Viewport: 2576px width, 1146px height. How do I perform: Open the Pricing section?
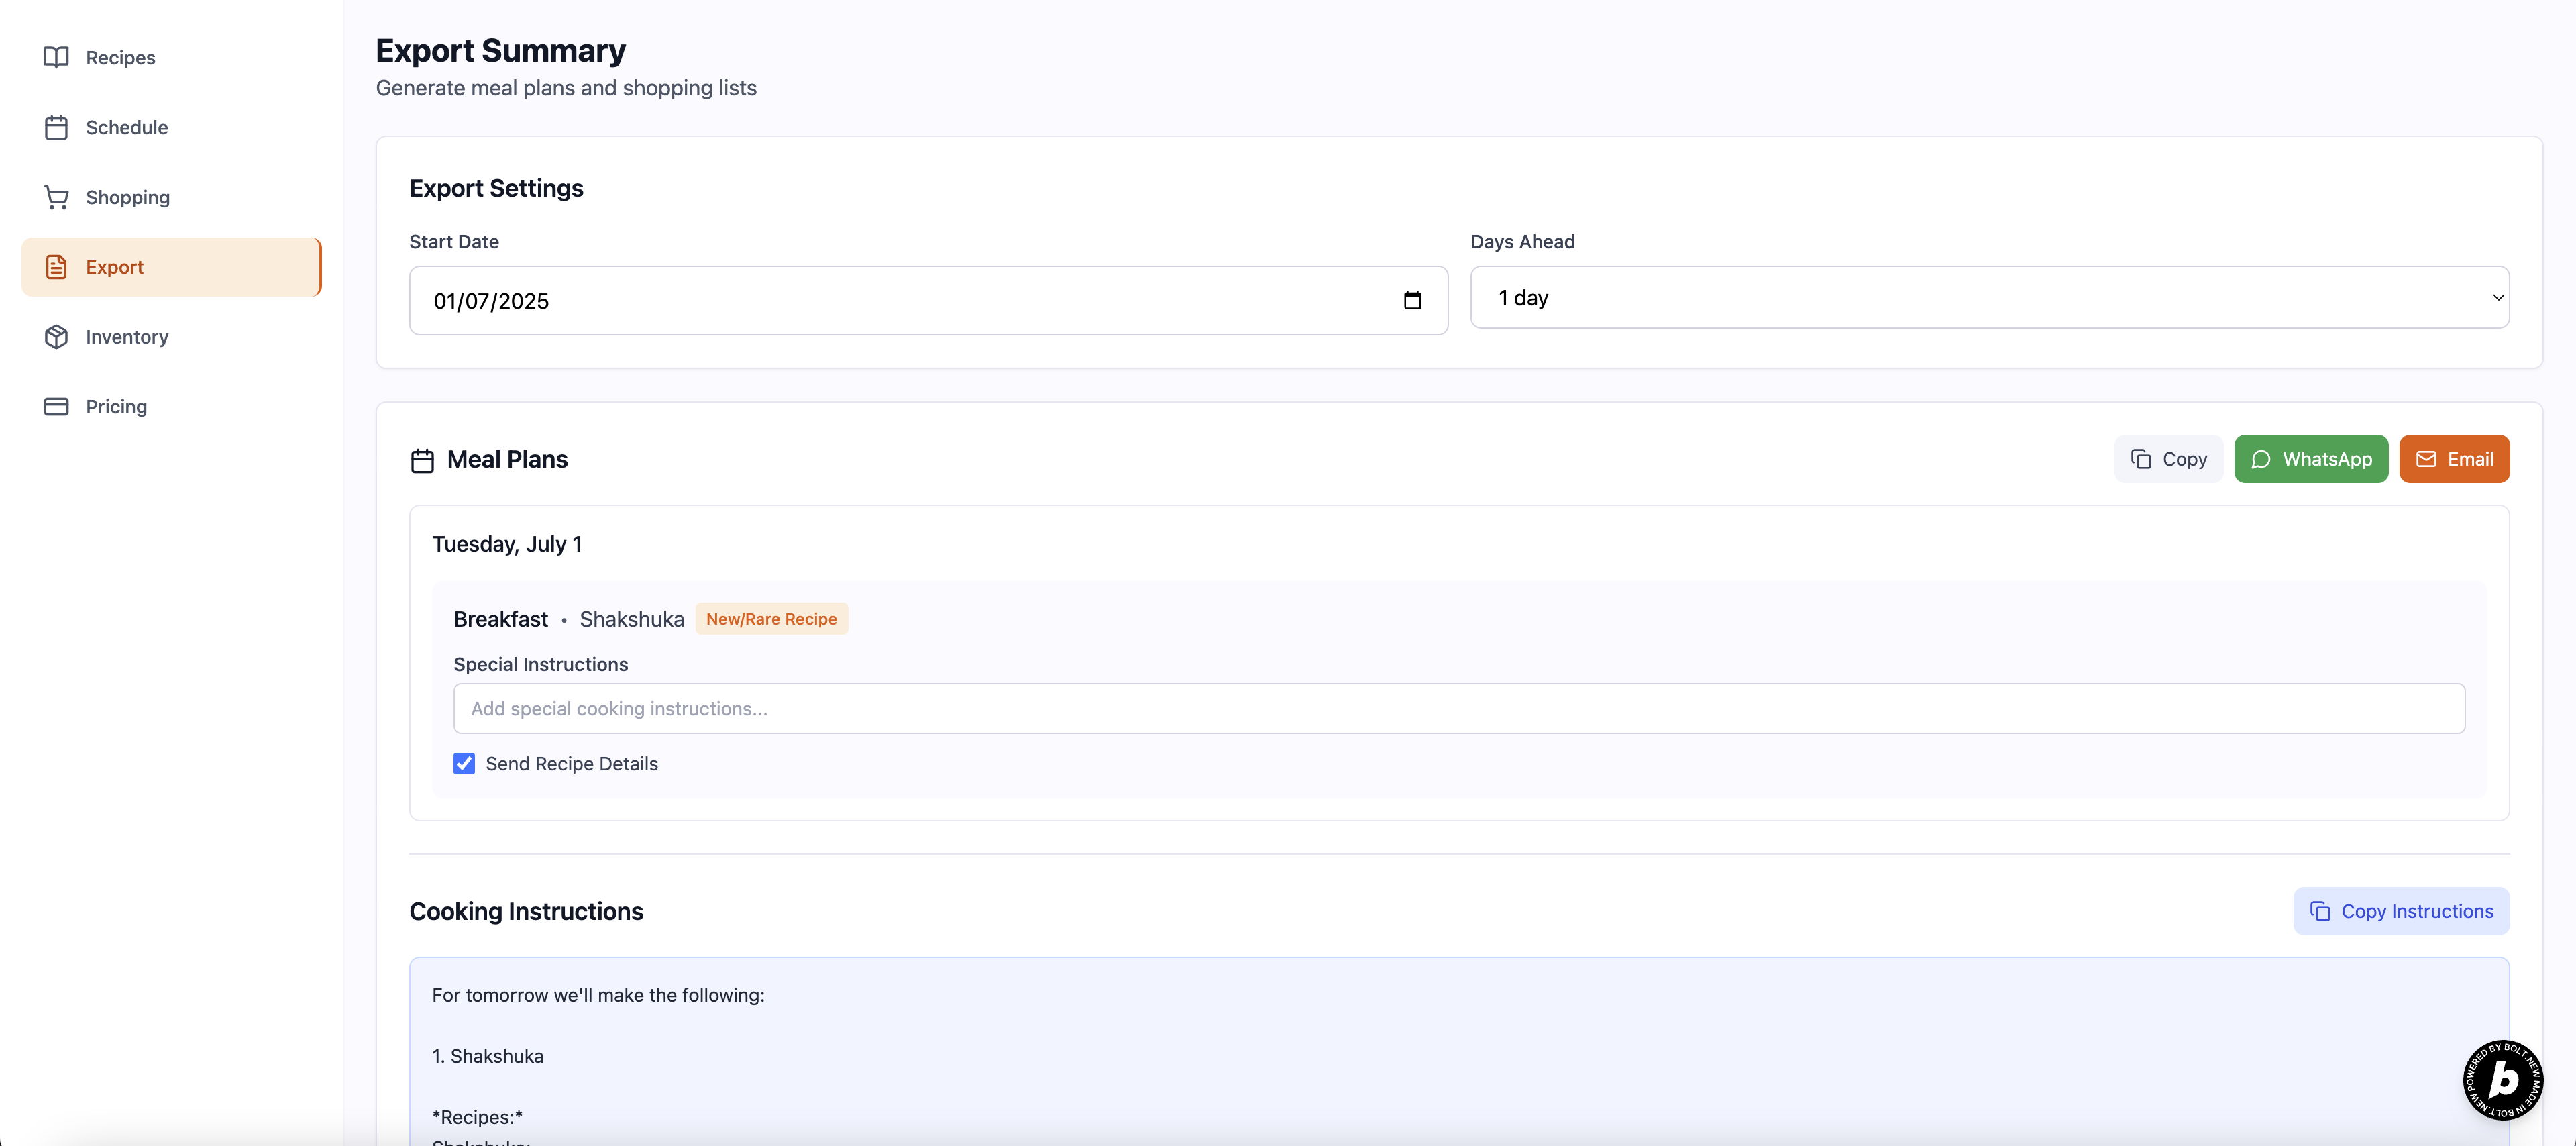116,407
